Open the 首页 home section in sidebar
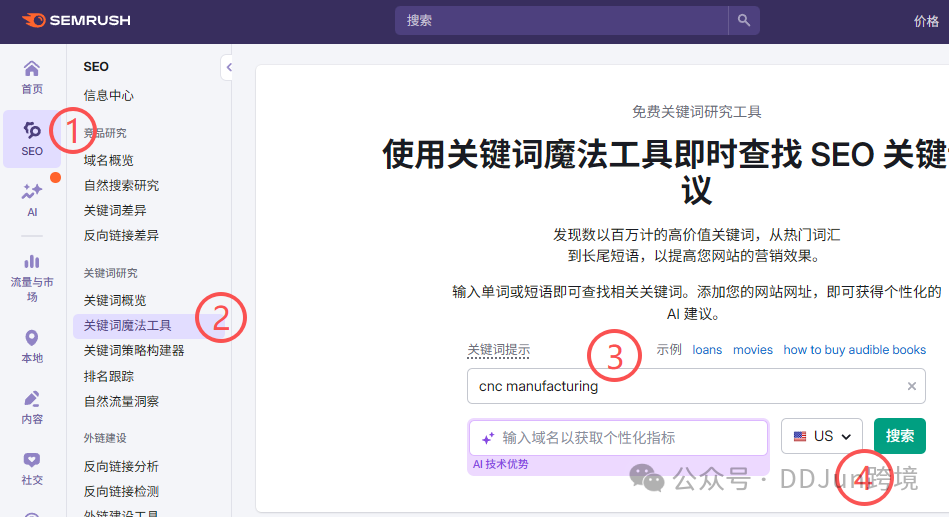The image size is (949, 517). tap(32, 77)
